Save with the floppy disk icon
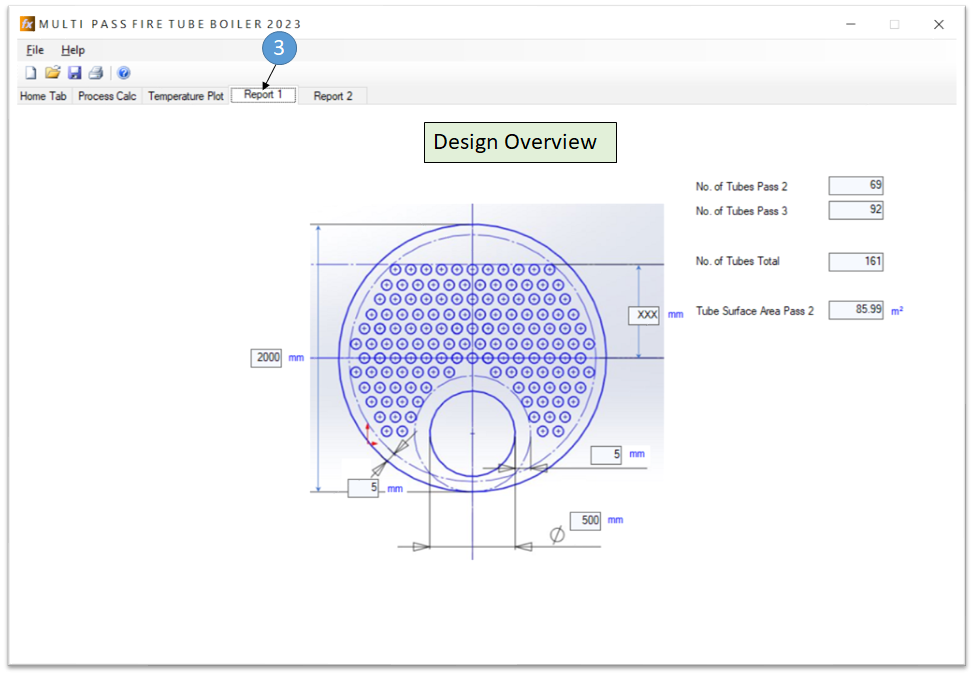Viewport: 974px width, 676px height. [x=75, y=73]
